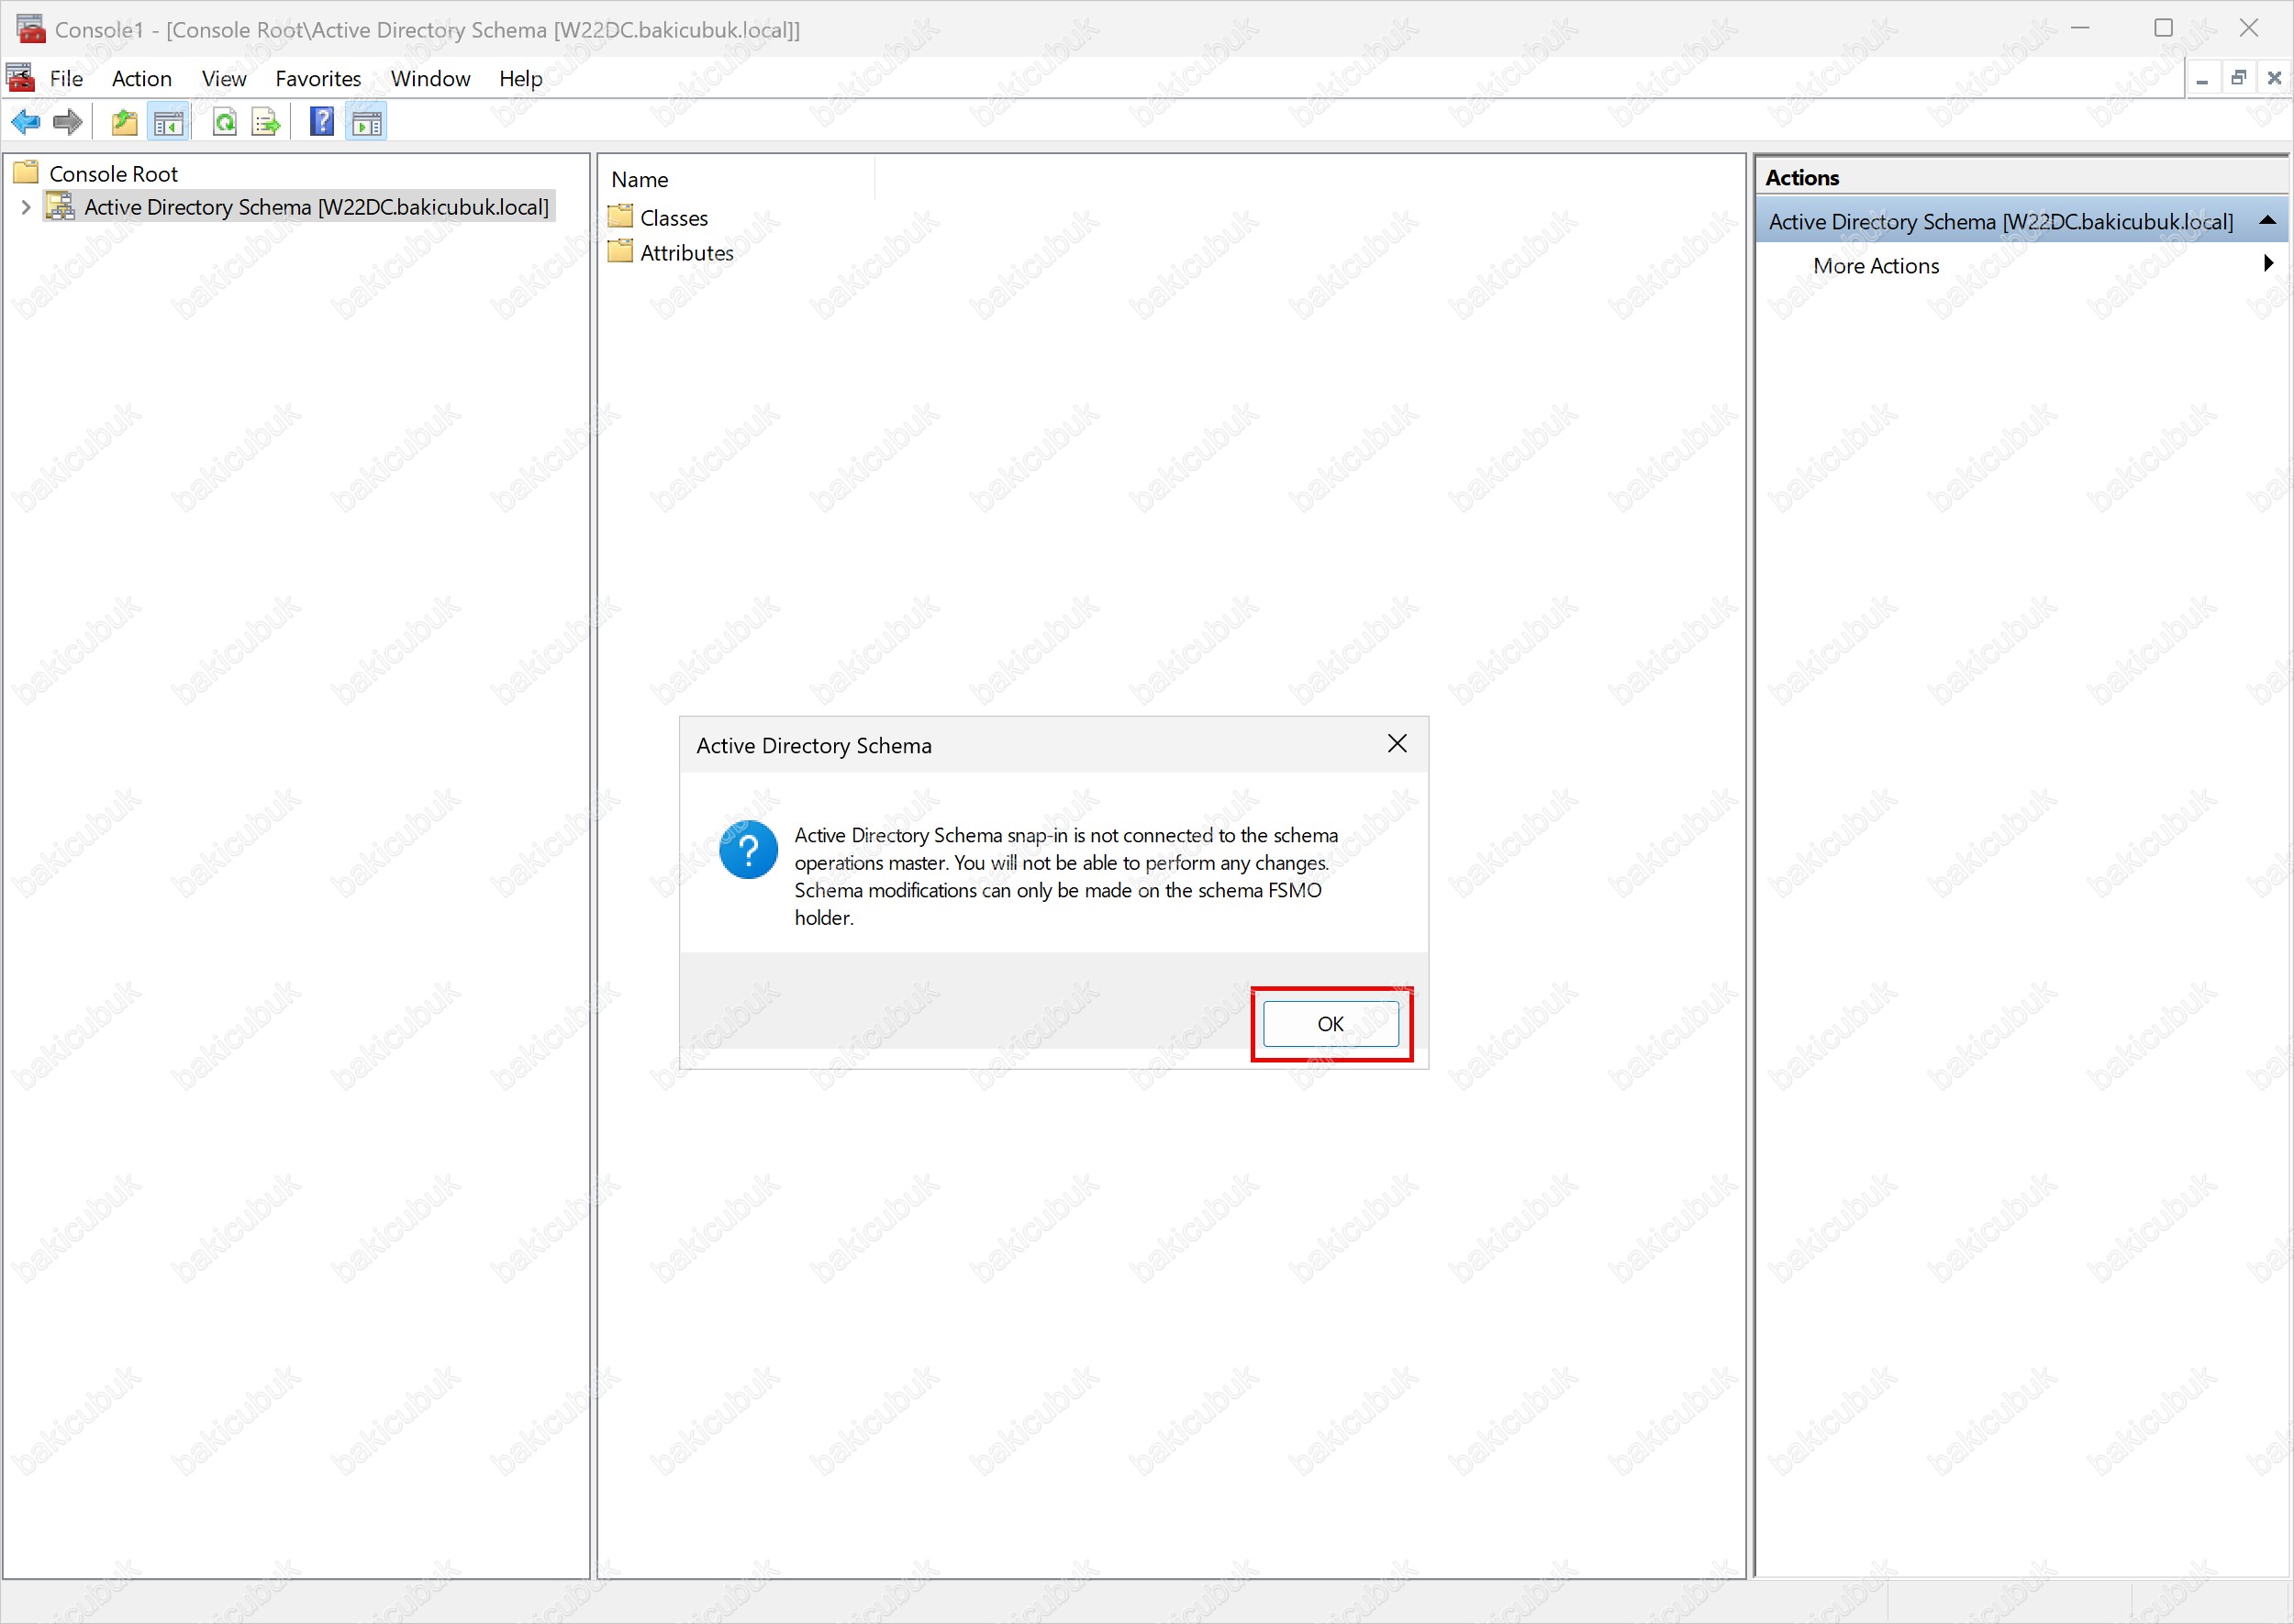Restore the inner console child window
The width and height of the screenshot is (2294, 1624).
[x=2238, y=78]
